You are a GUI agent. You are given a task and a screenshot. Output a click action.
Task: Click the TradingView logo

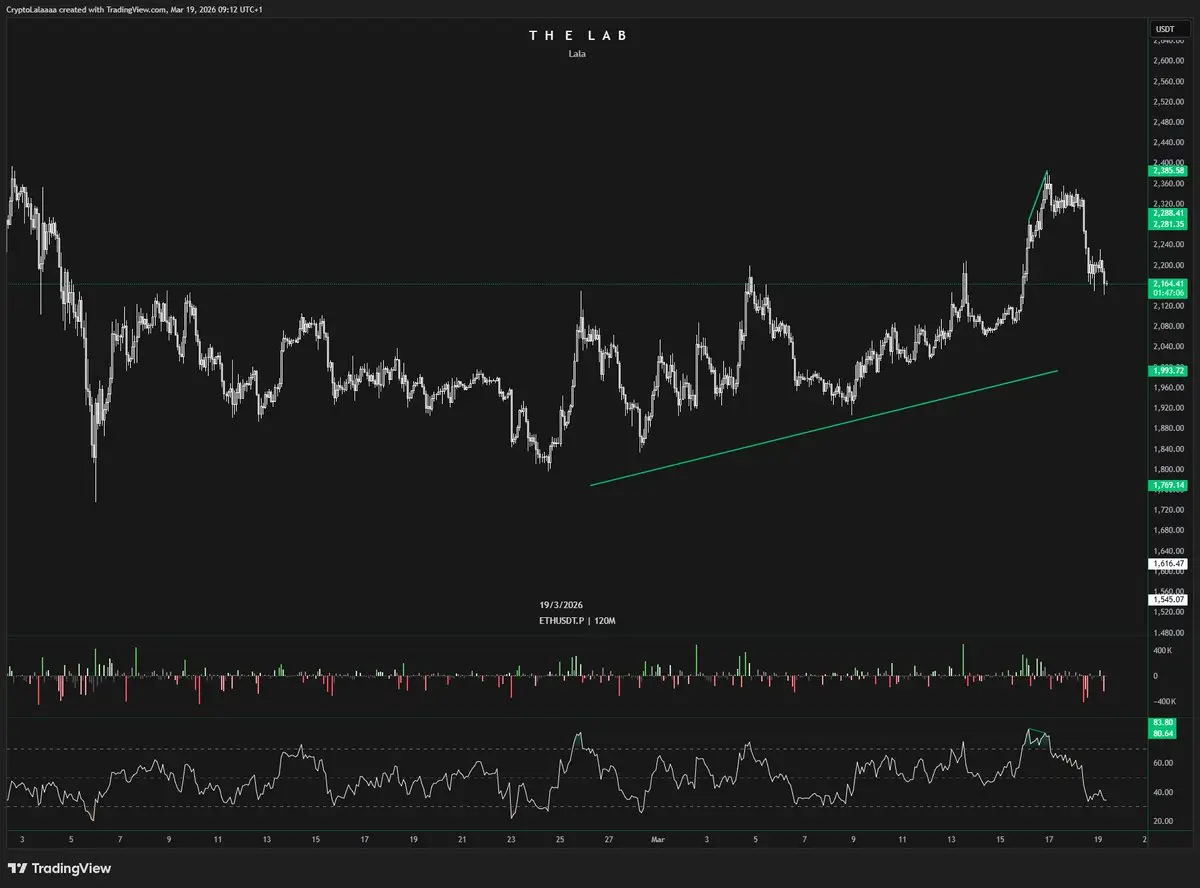pyautogui.click(x=59, y=868)
